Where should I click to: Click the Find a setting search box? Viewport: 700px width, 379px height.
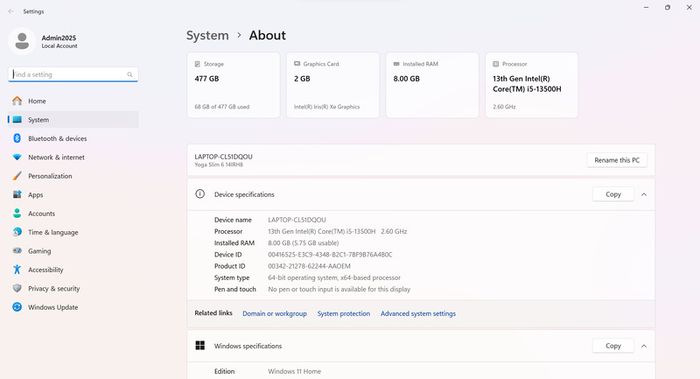73,75
